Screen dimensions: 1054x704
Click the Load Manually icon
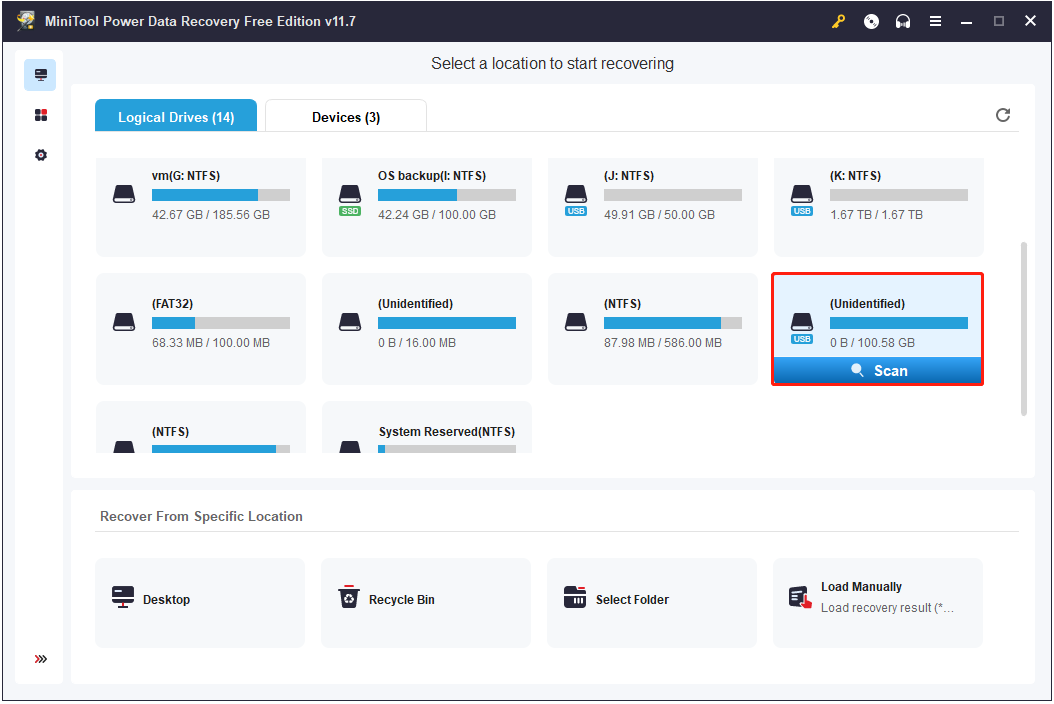[x=800, y=597]
